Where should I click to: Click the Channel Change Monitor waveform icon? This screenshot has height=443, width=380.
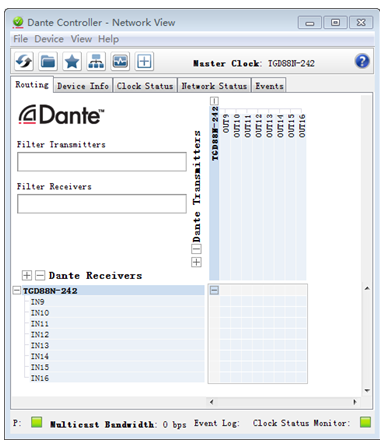tap(120, 61)
